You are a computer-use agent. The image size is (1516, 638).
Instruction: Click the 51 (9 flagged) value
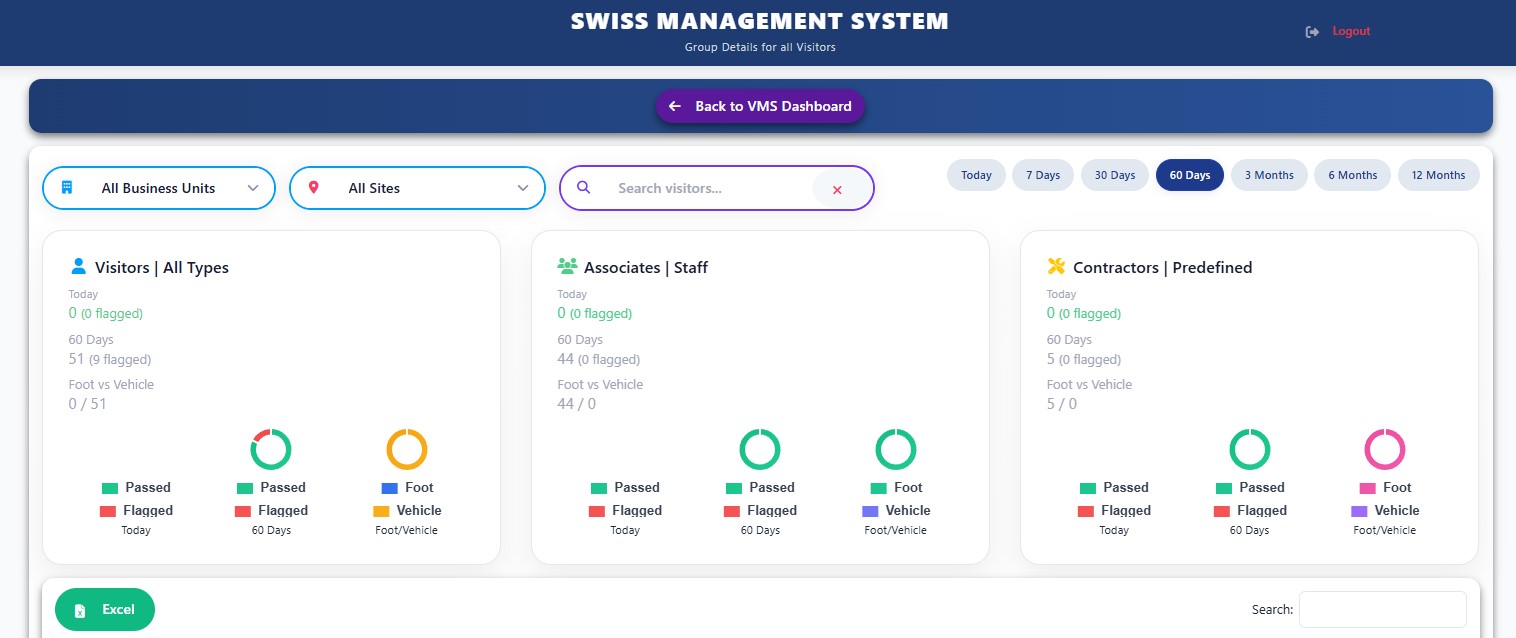(110, 359)
